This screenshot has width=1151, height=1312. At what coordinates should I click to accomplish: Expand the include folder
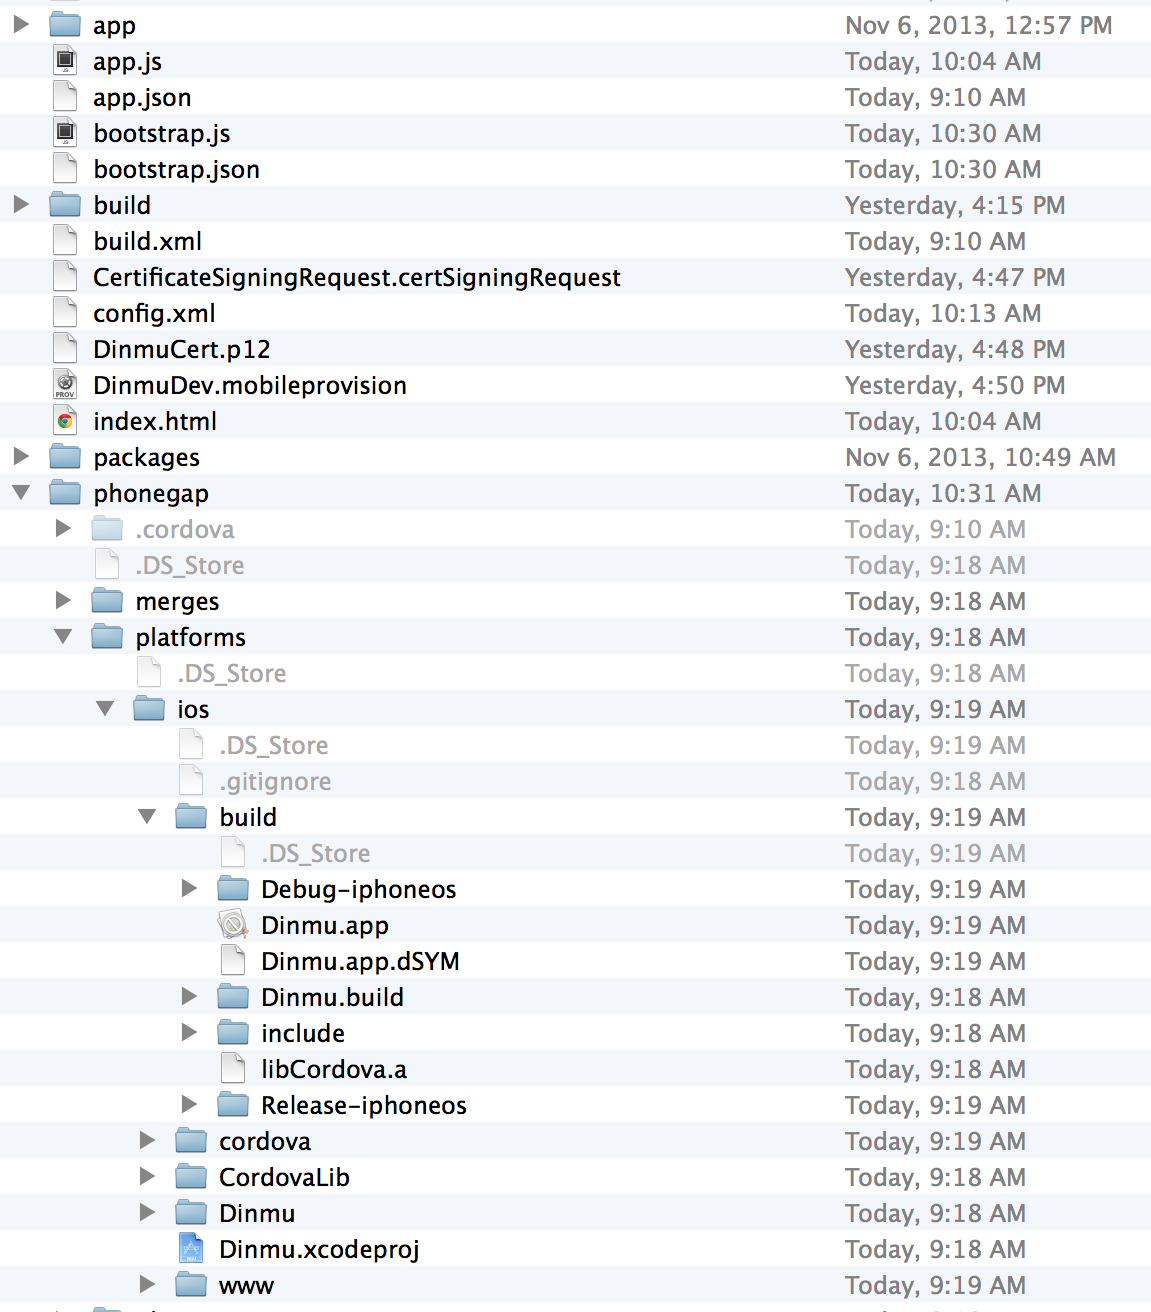[x=189, y=1033]
